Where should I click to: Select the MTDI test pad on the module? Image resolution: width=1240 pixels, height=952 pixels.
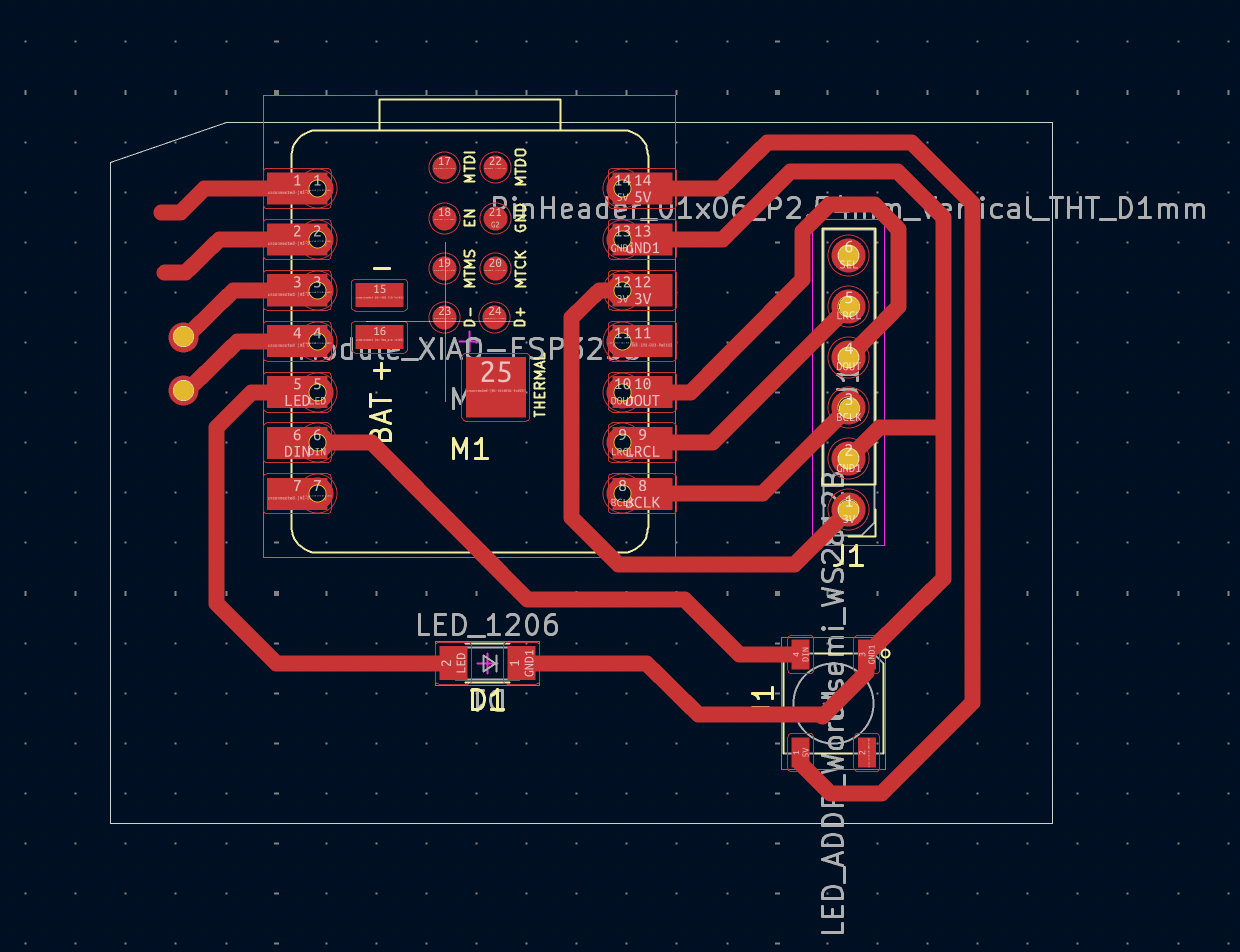(443, 167)
